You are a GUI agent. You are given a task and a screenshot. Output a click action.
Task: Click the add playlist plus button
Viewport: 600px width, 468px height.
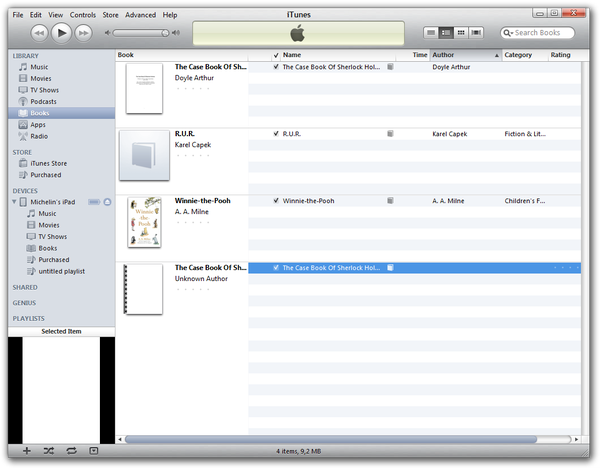tap(26, 451)
